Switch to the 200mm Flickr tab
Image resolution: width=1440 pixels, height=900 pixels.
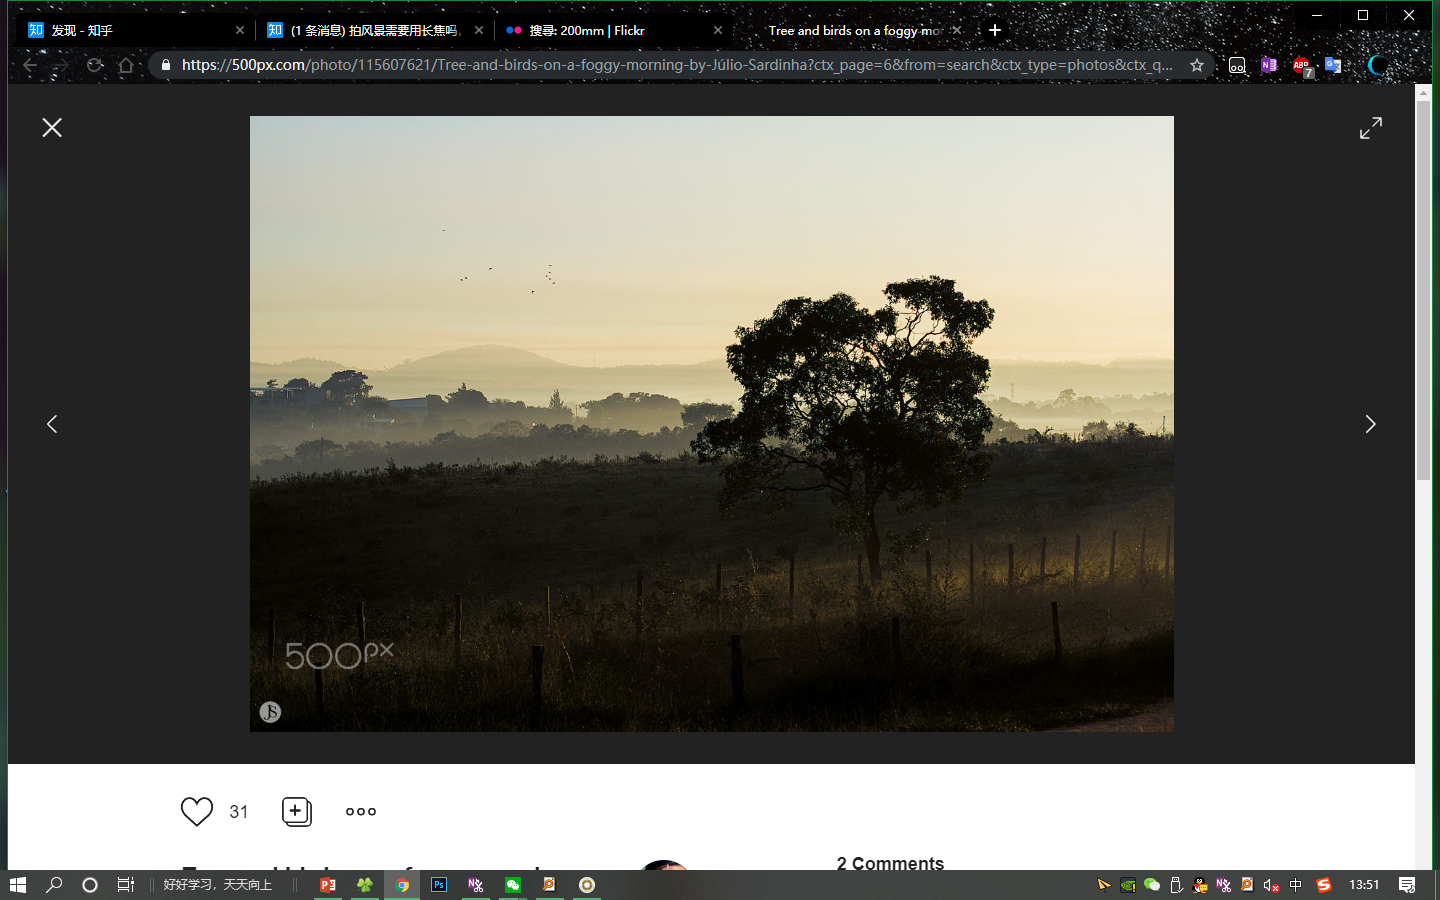pyautogui.click(x=612, y=30)
